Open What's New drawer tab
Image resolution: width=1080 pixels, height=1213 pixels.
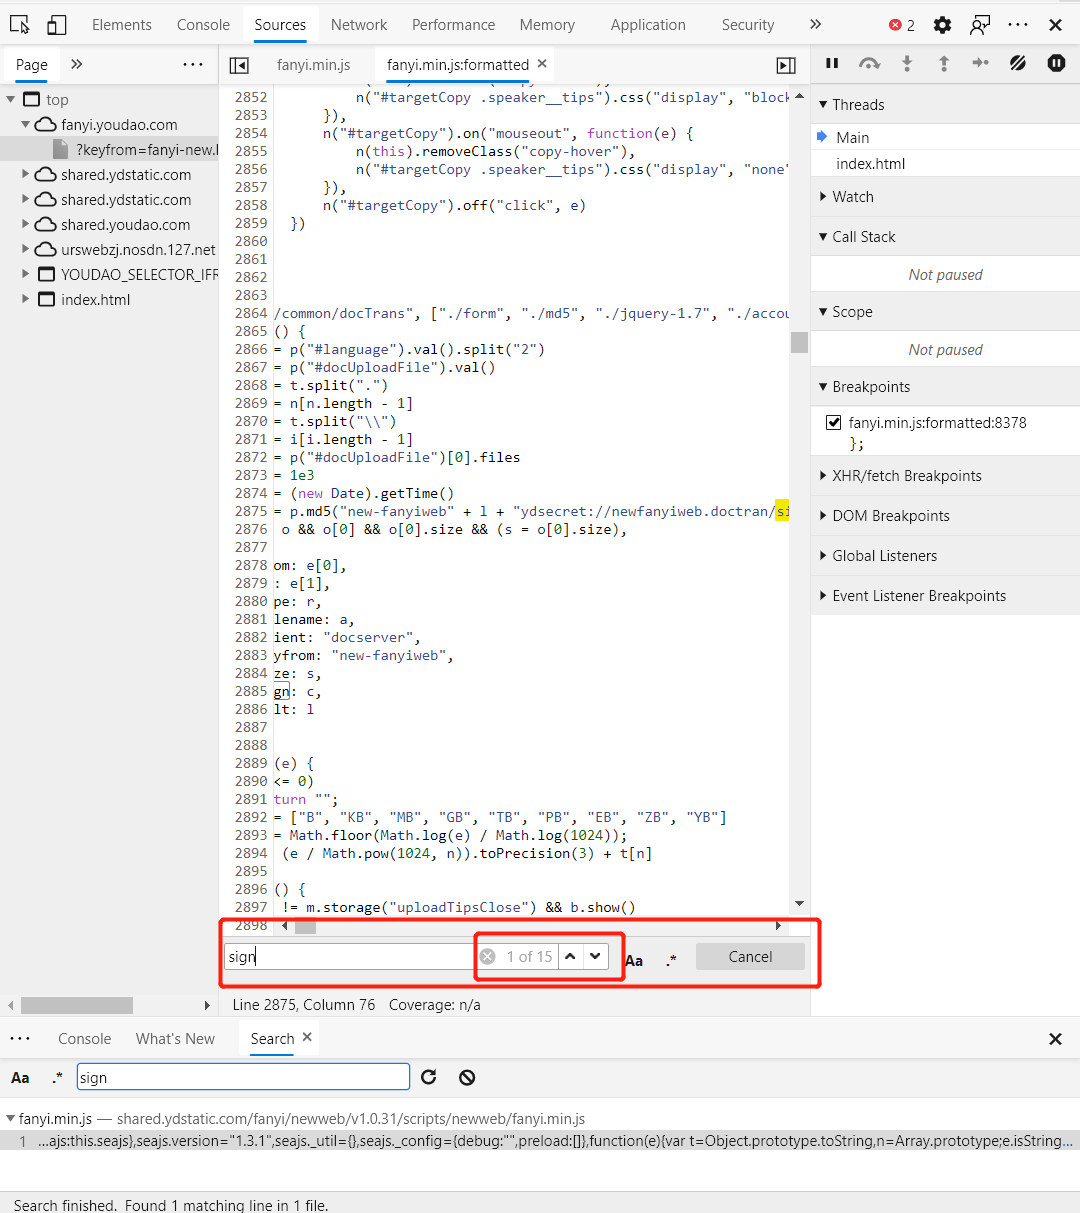[x=175, y=1039]
